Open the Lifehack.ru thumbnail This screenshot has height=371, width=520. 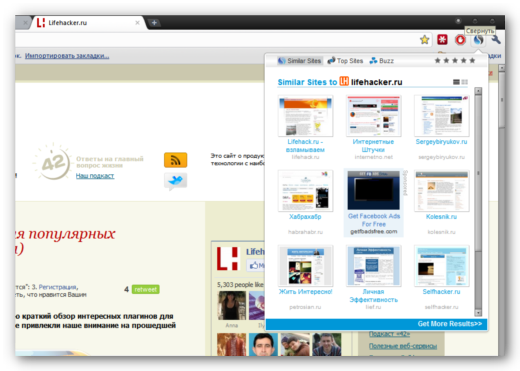305,116
